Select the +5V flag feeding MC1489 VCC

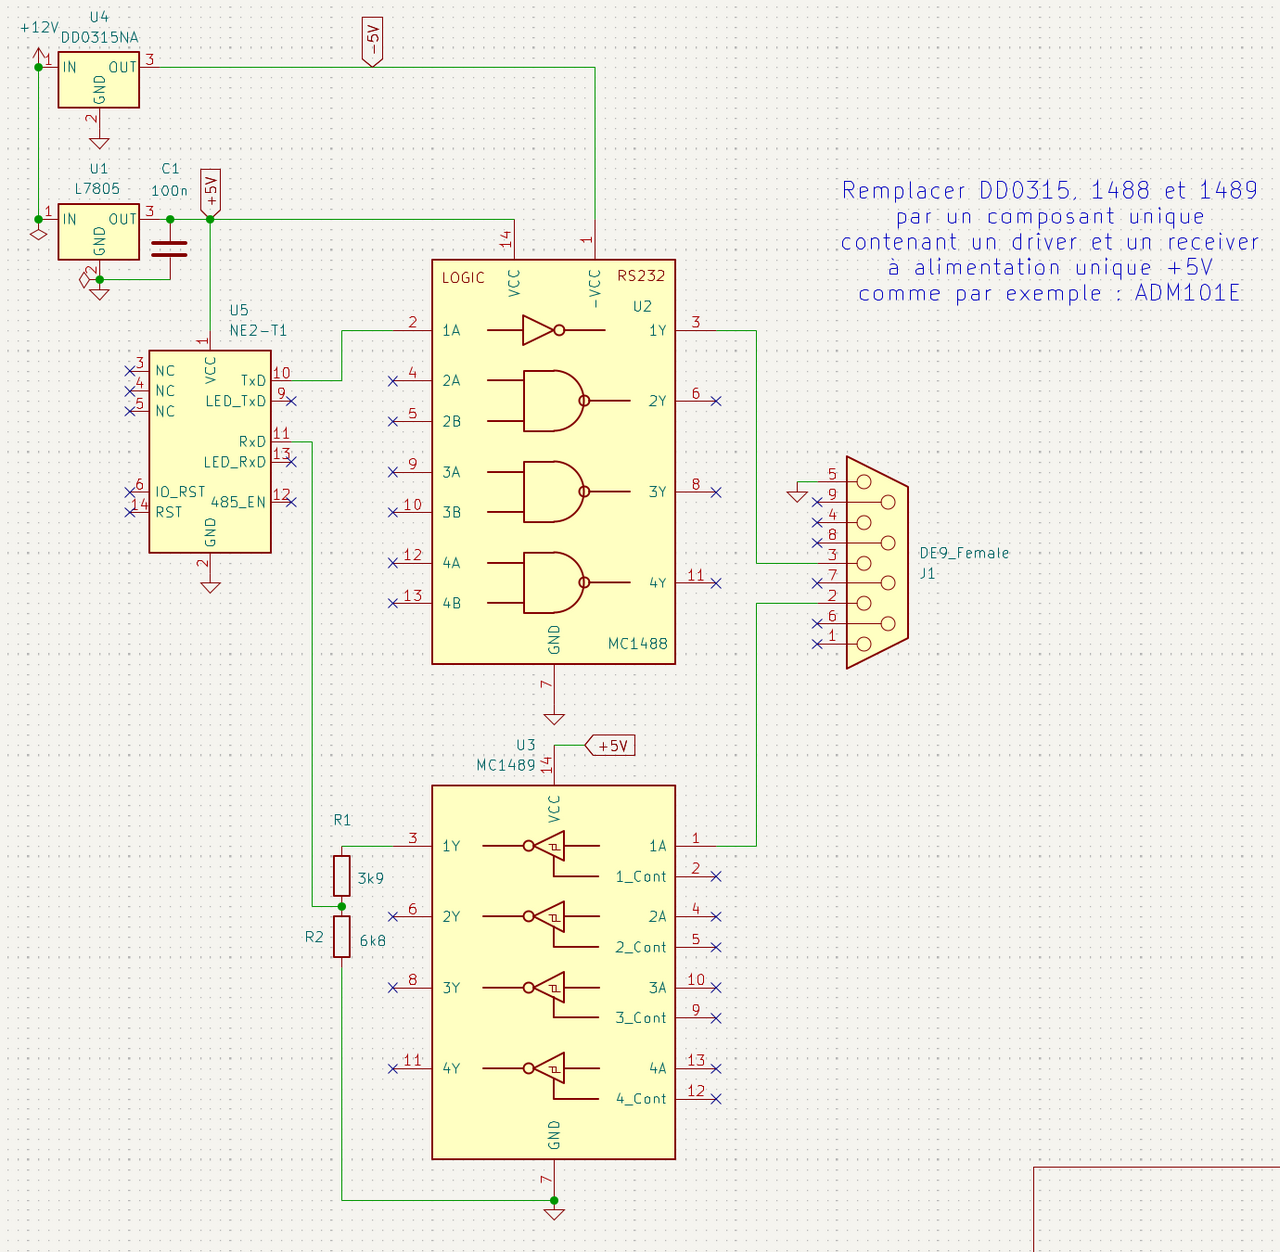pyautogui.click(x=610, y=746)
